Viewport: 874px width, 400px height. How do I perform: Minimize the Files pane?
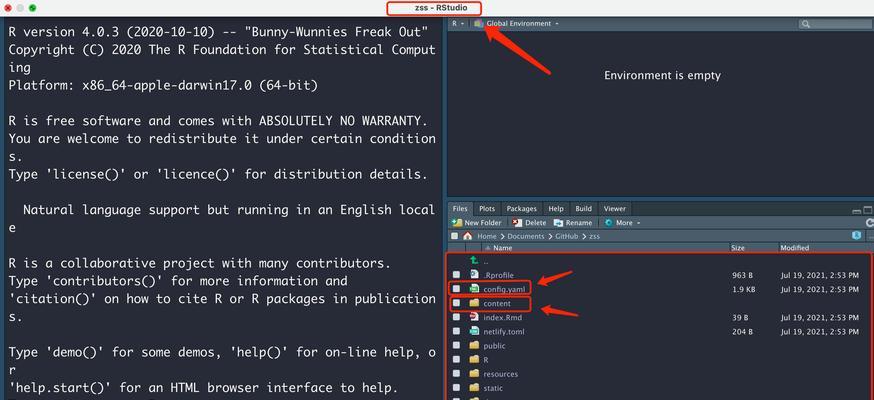pos(857,211)
